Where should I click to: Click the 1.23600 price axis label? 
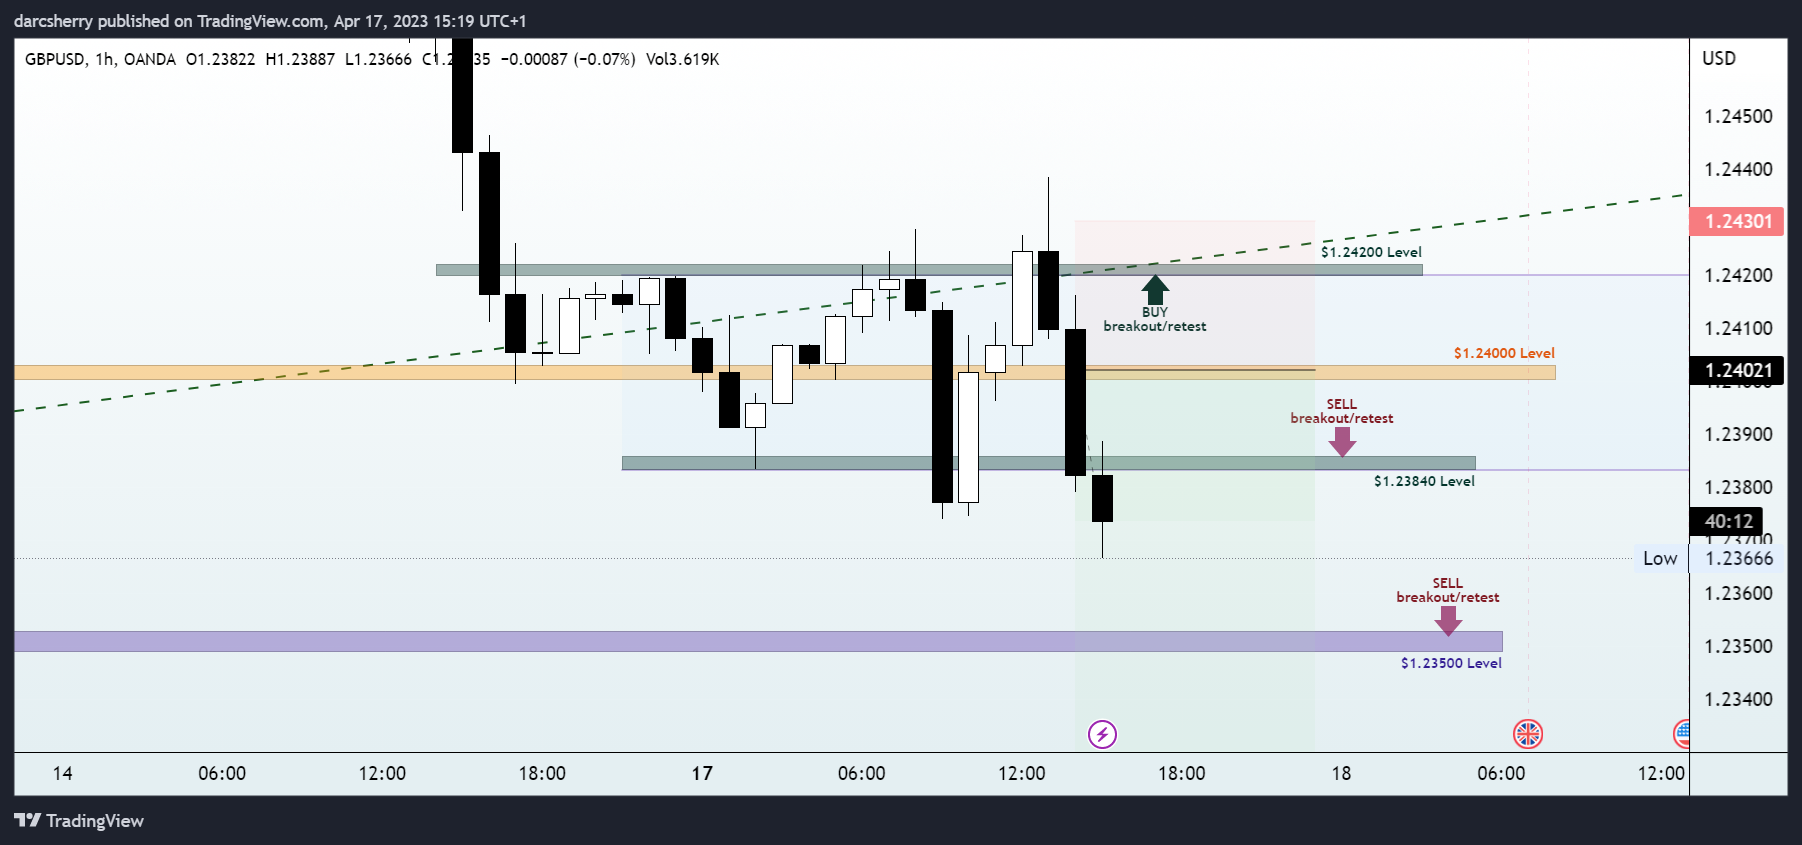coord(1738,593)
